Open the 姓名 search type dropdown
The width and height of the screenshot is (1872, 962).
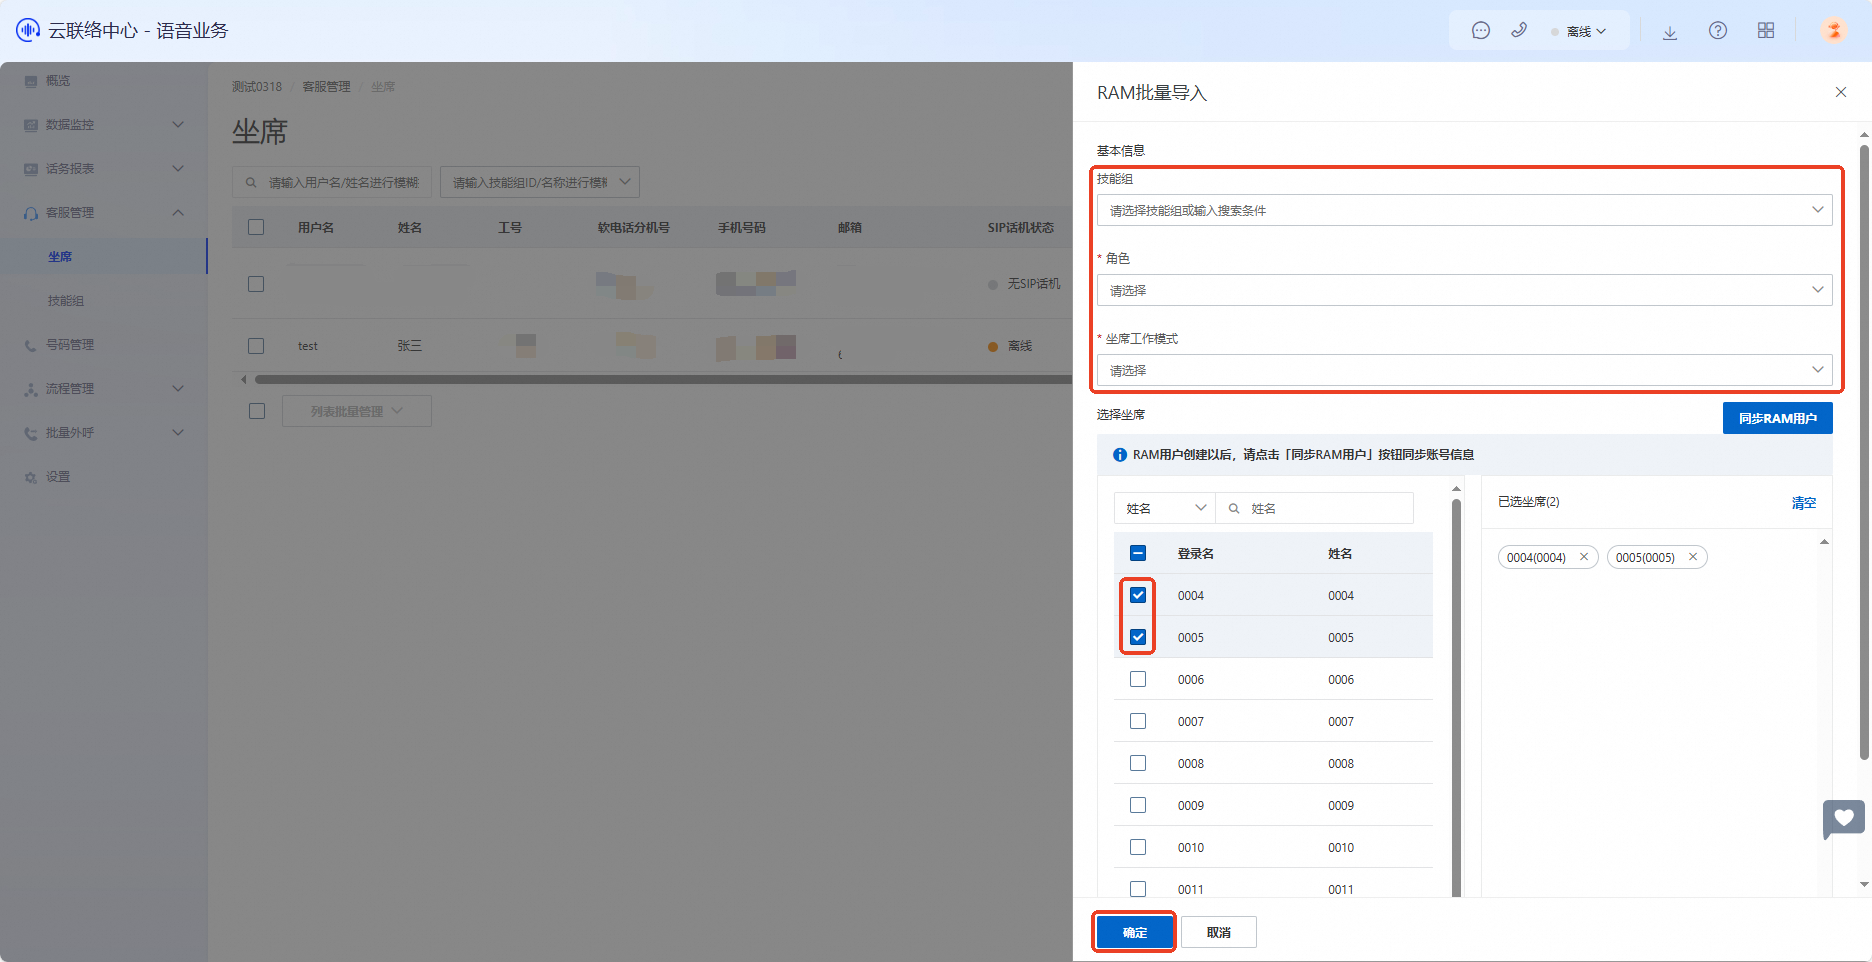pyautogui.click(x=1165, y=508)
